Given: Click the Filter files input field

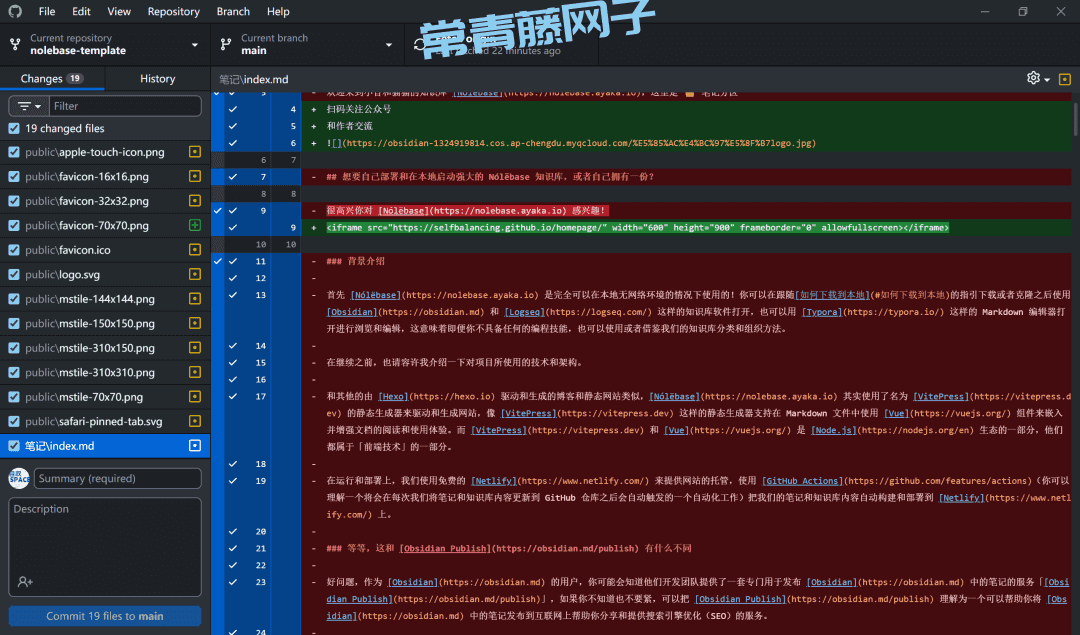Looking at the screenshot, I should tap(125, 106).
